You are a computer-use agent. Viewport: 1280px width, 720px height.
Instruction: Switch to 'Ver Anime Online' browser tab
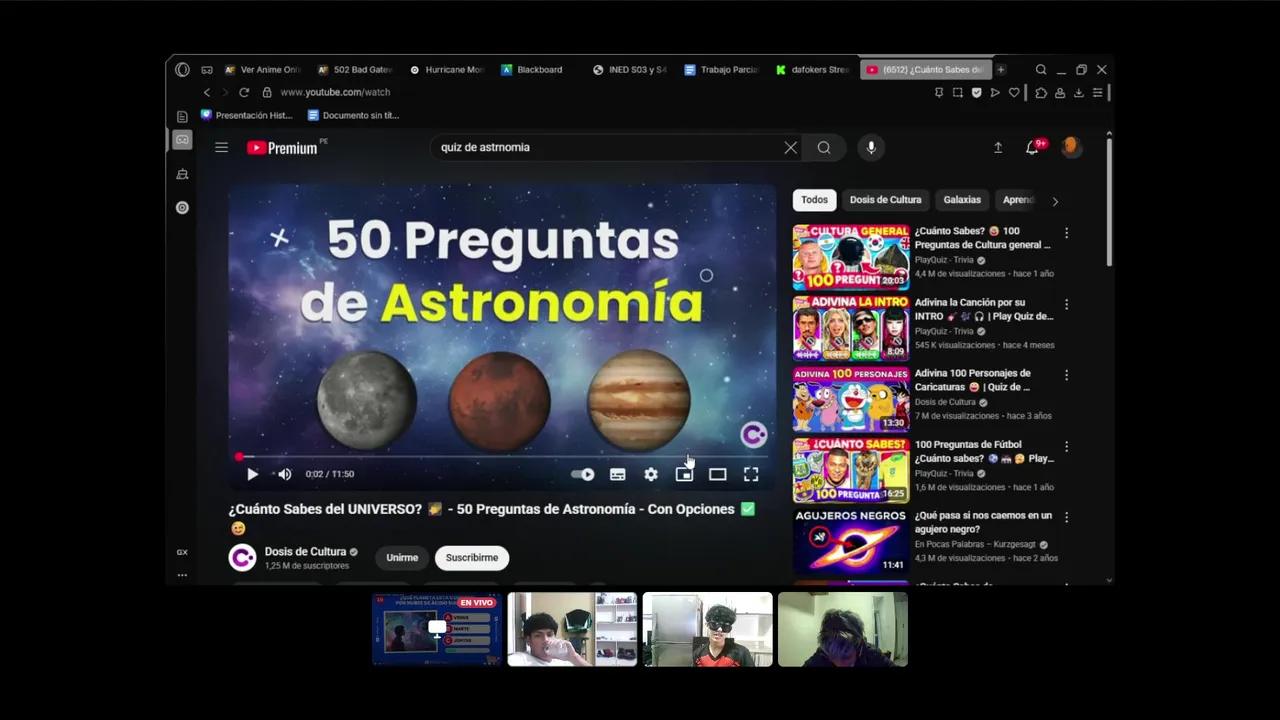point(262,70)
